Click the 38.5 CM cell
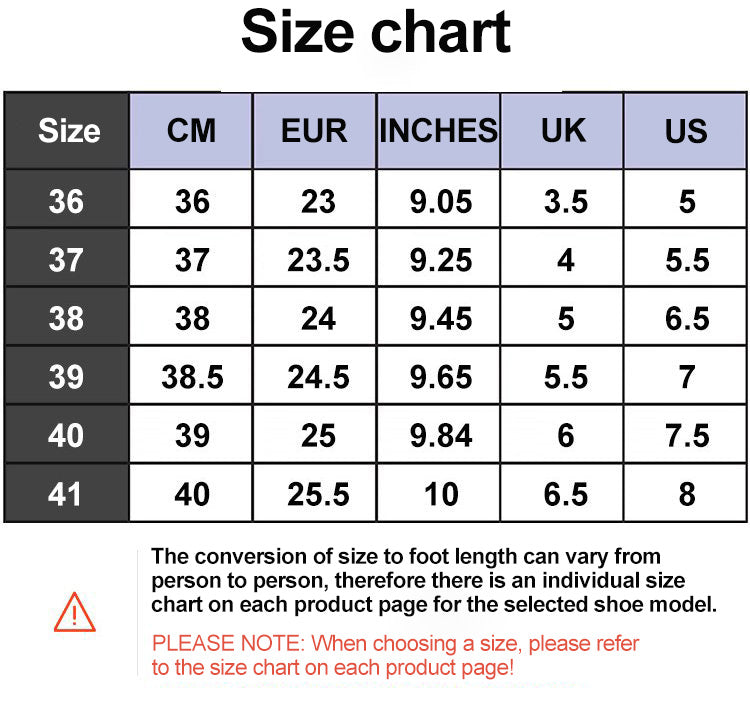 click(x=191, y=375)
